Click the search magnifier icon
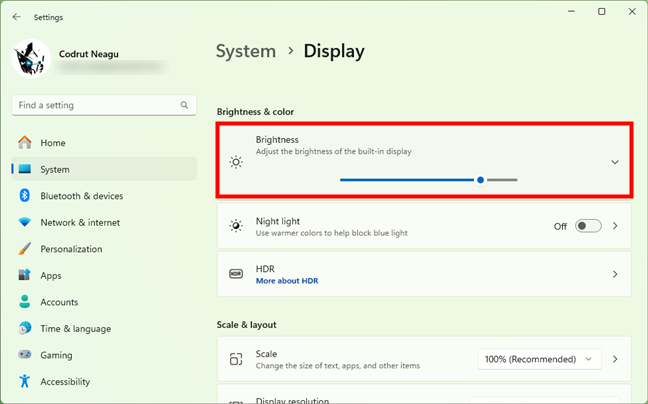The height and width of the screenshot is (404, 648). [x=185, y=105]
